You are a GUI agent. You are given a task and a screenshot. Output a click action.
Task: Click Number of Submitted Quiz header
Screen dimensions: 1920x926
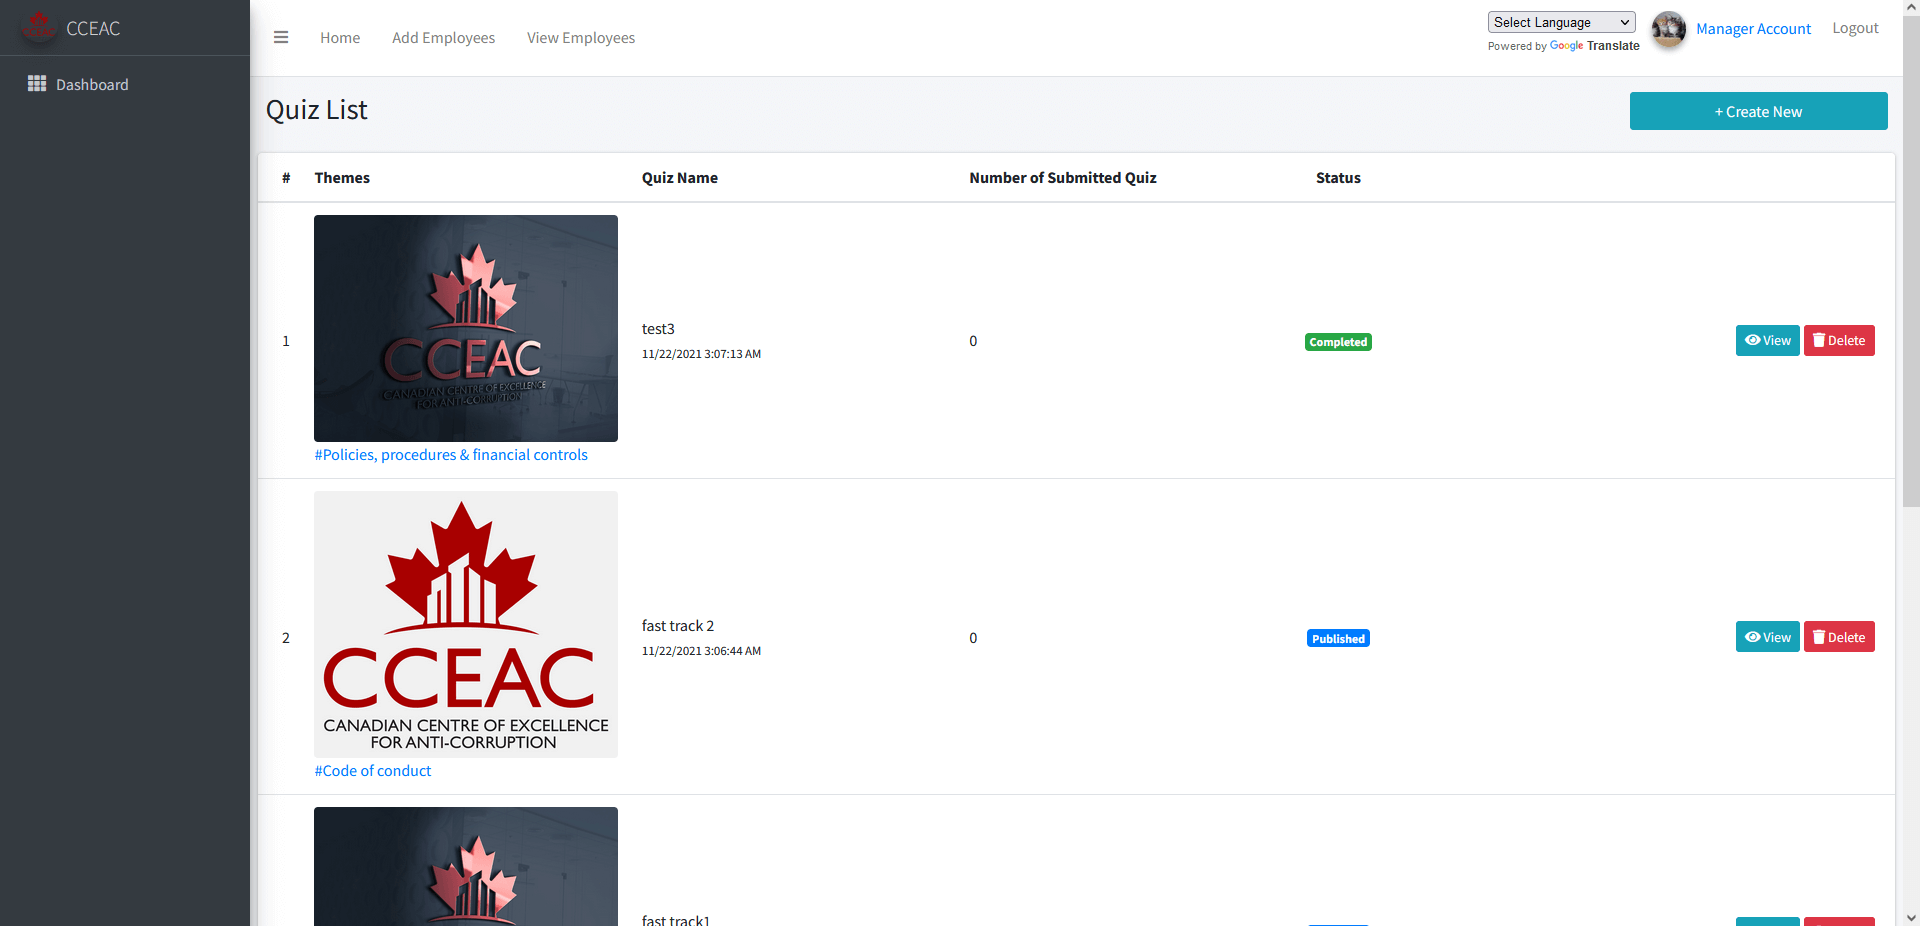1063,178
